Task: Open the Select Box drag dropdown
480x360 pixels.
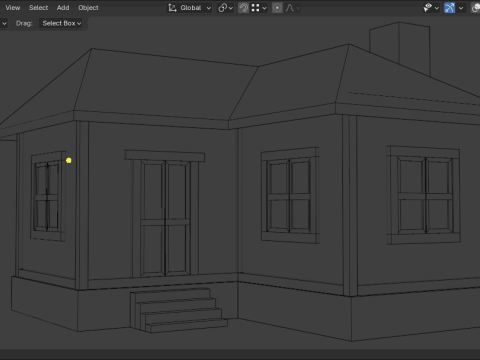Action: (x=62, y=23)
